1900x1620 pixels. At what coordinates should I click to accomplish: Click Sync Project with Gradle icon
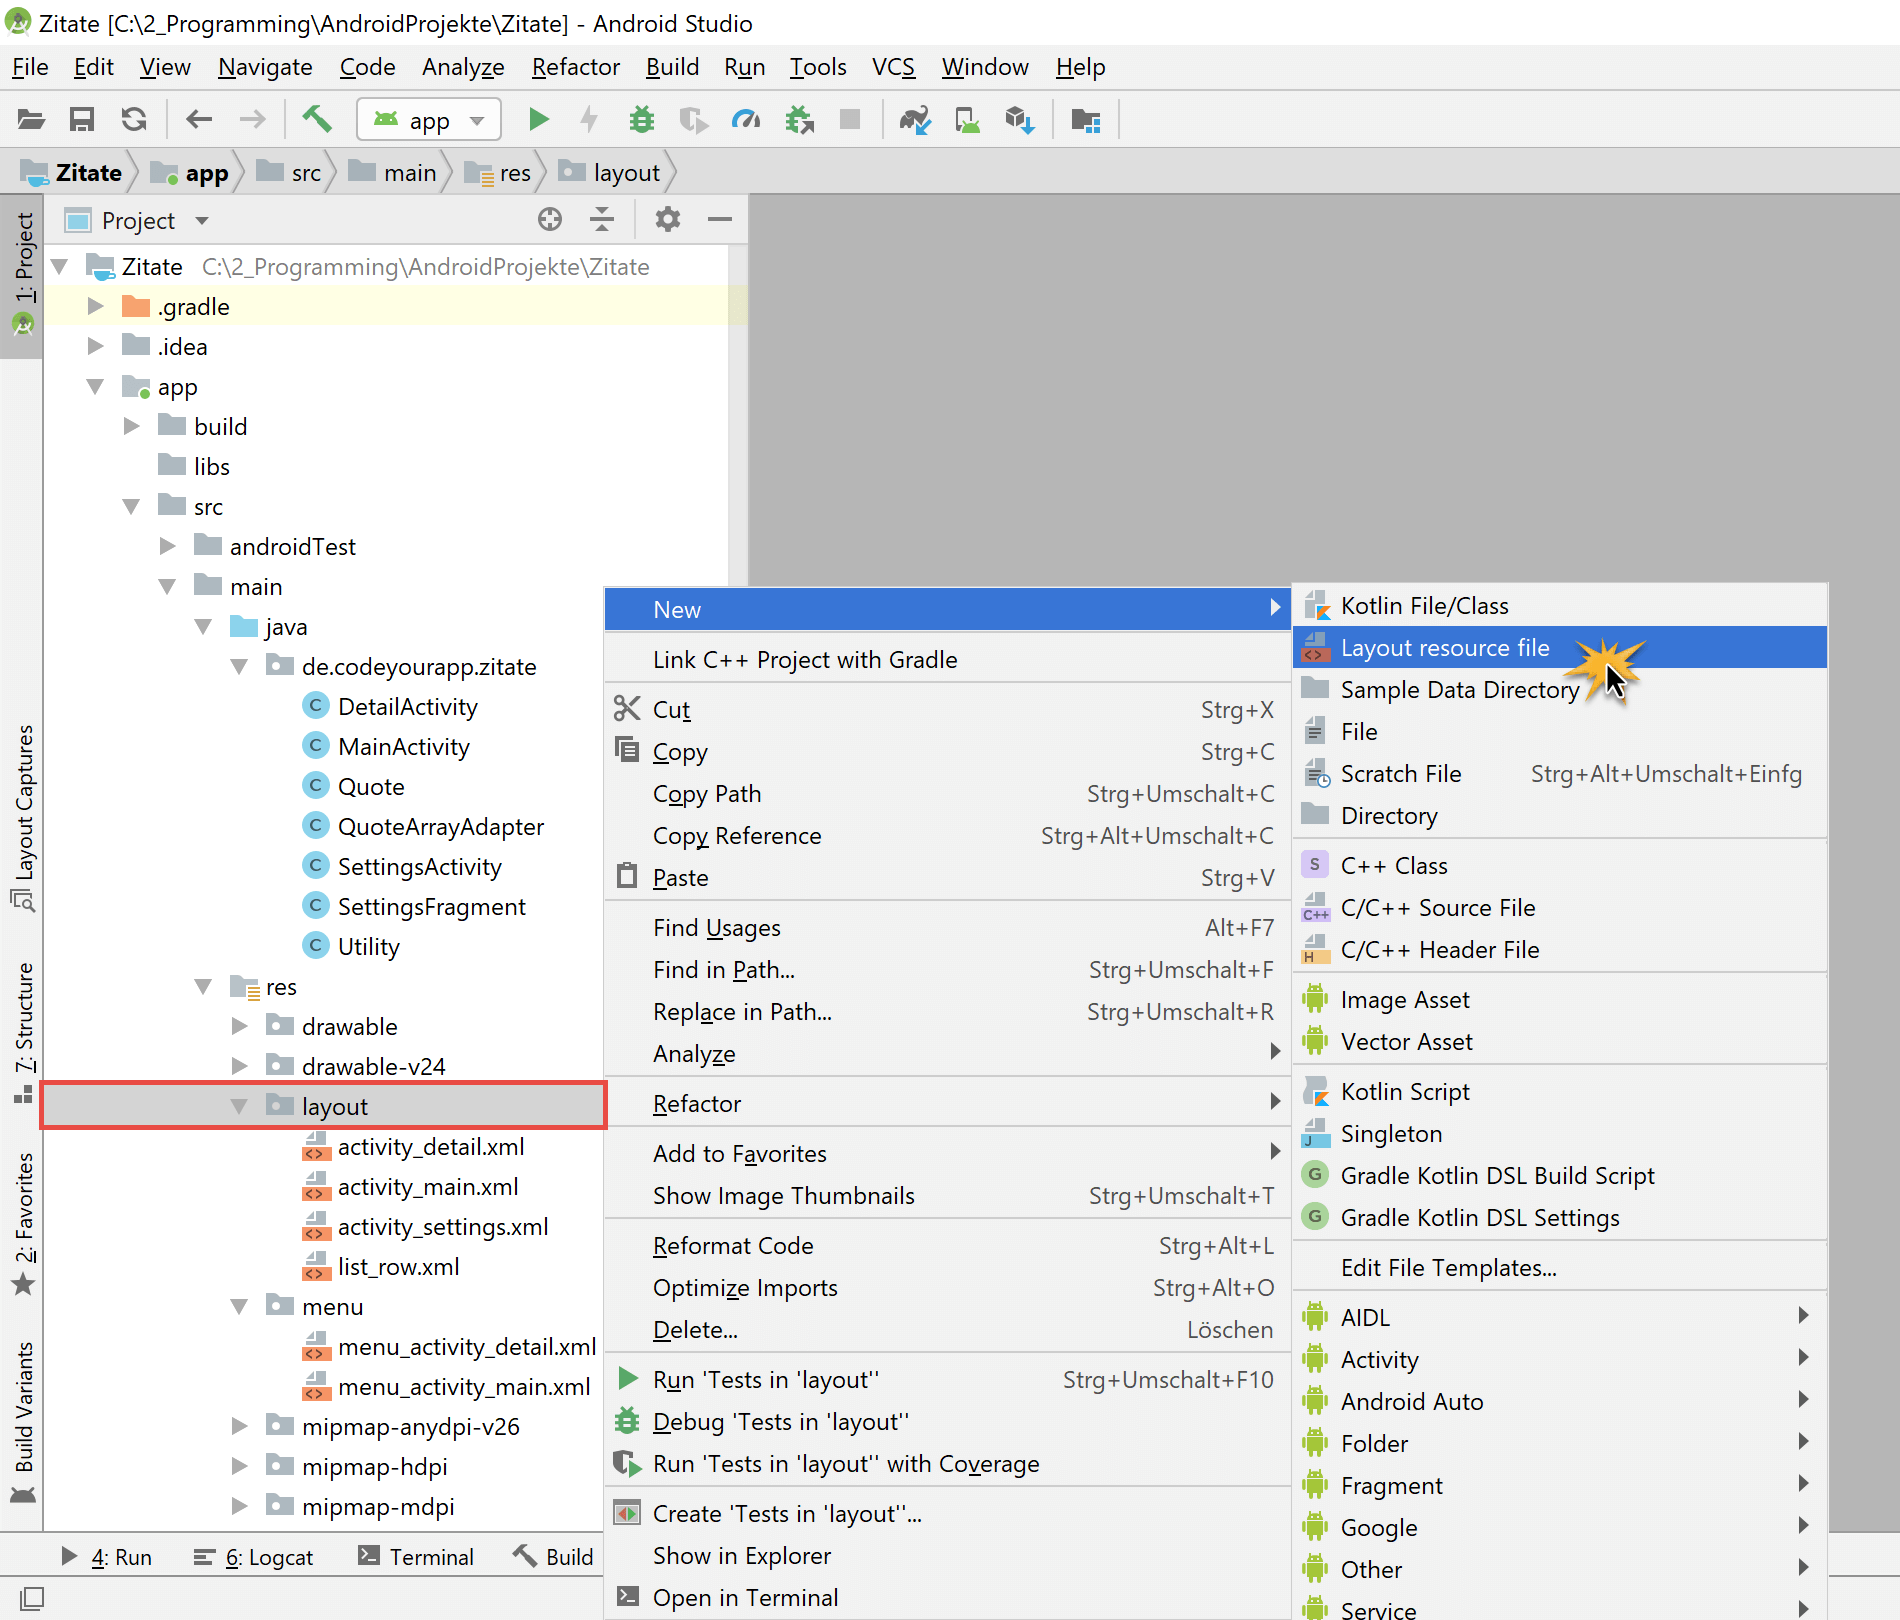coord(915,120)
